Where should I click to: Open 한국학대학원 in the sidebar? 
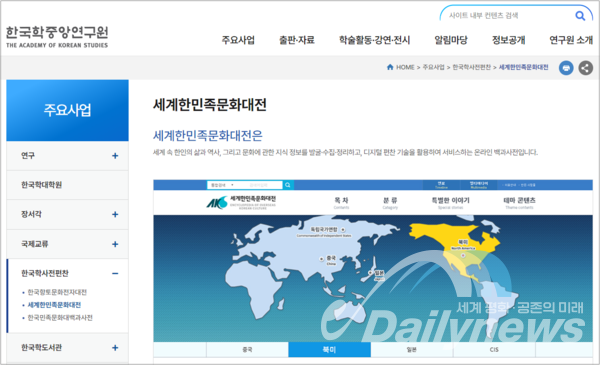pos(42,185)
